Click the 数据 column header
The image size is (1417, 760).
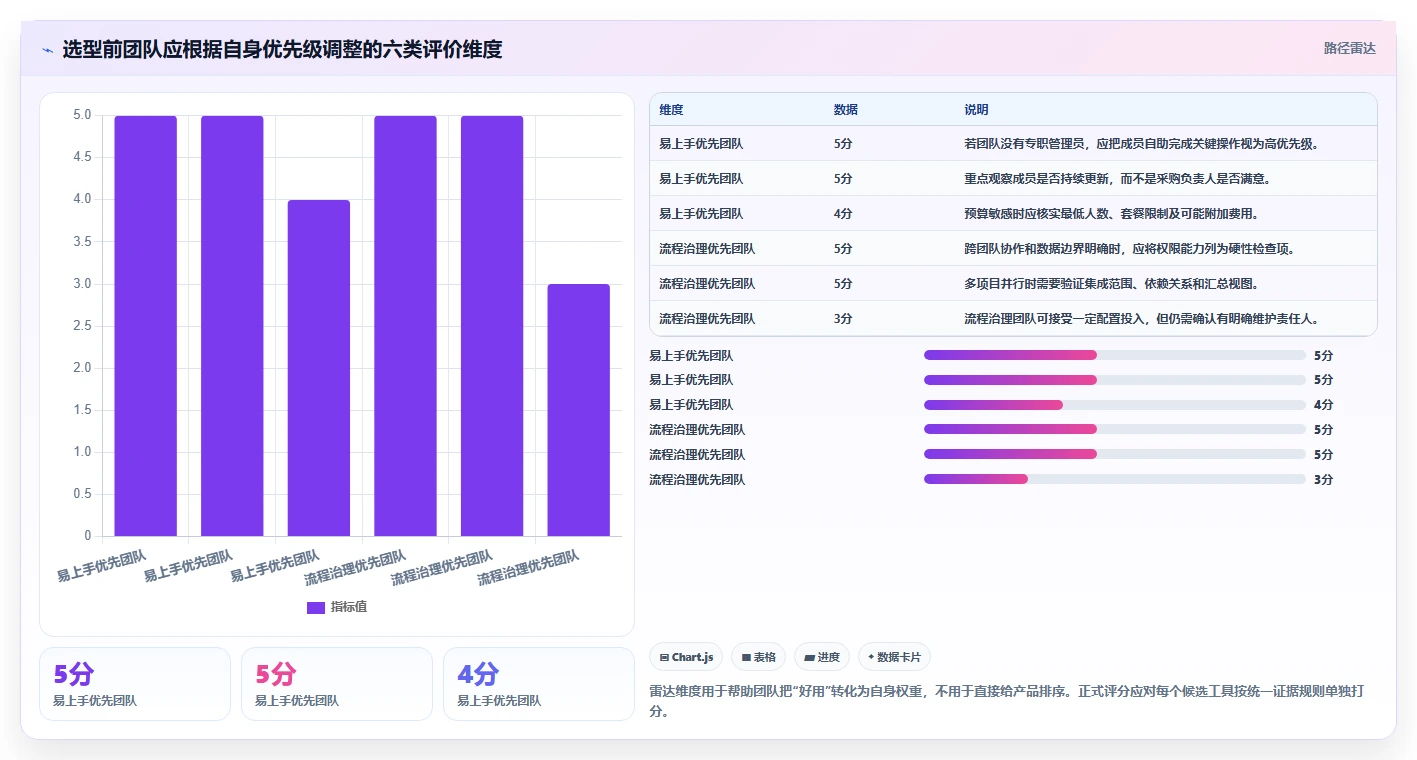click(x=845, y=110)
